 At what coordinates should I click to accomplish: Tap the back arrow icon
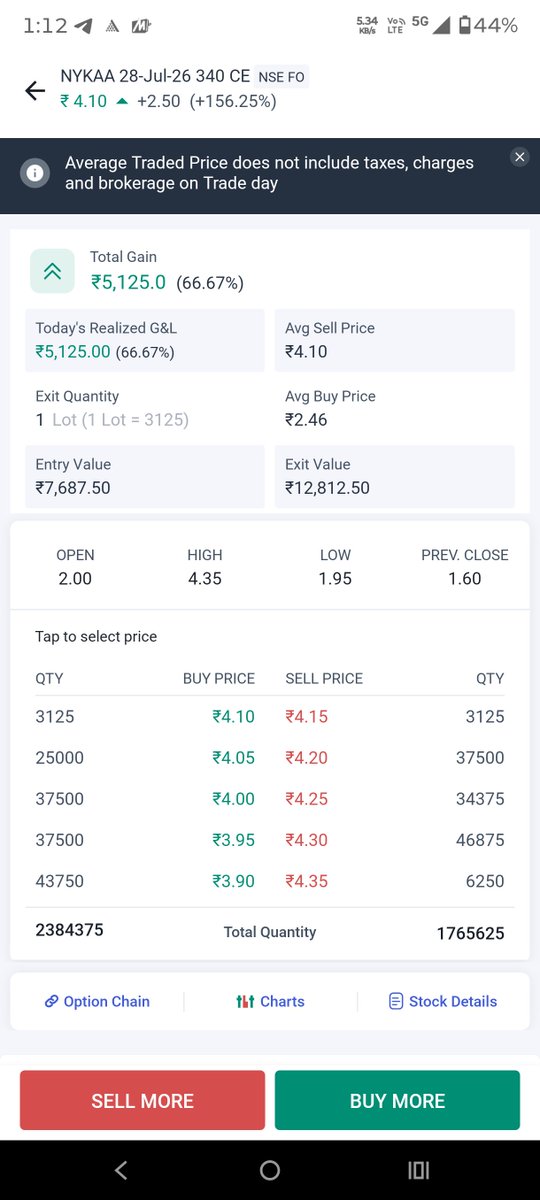click(35, 91)
